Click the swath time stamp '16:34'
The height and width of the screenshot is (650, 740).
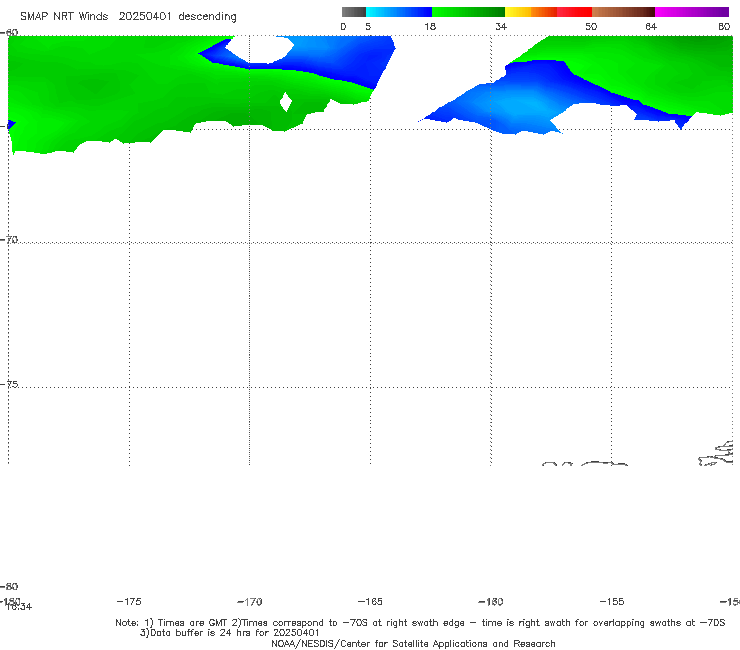tap(19, 607)
